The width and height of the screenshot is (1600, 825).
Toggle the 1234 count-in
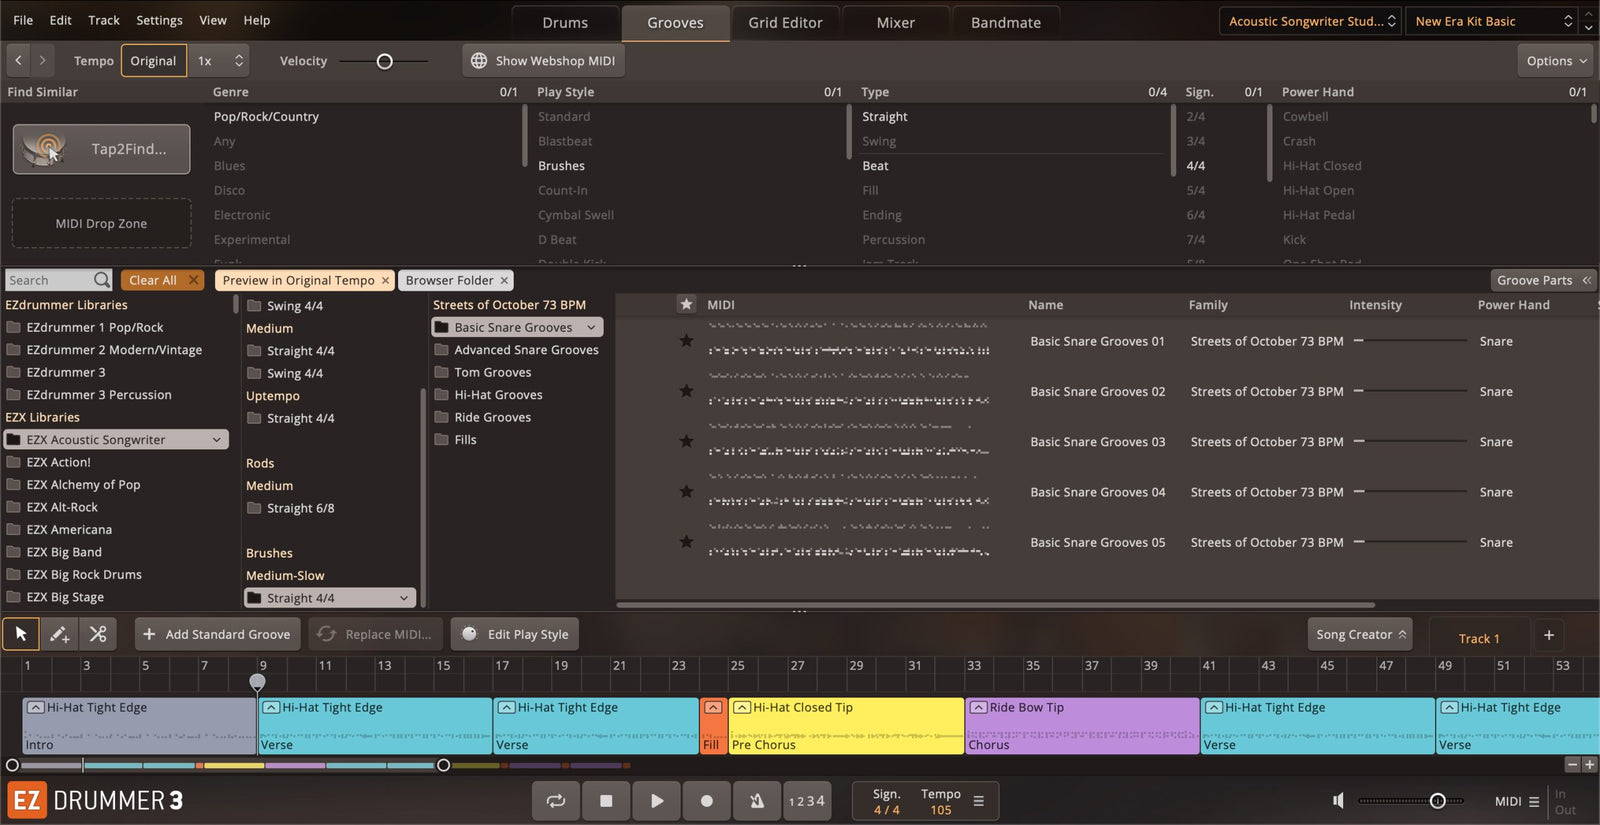coord(807,801)
